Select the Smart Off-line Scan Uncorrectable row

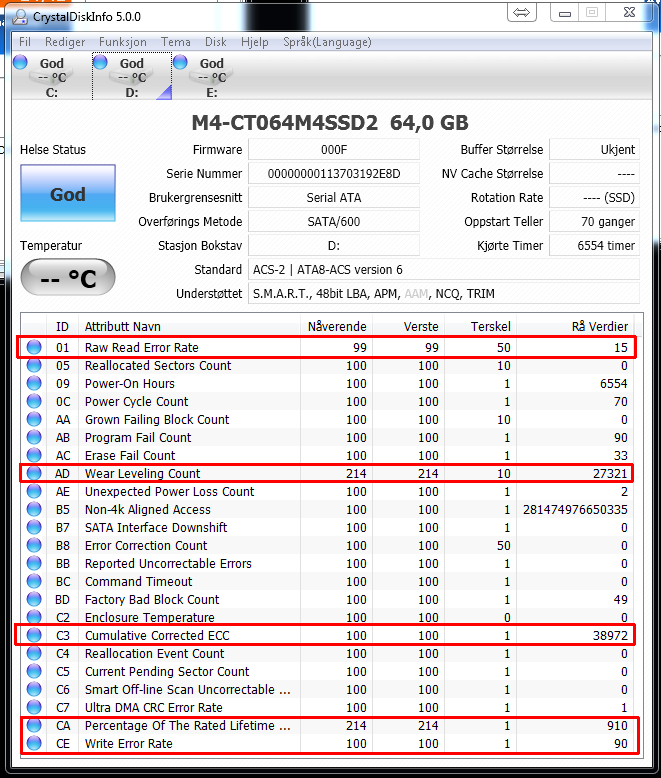[328, 689]
